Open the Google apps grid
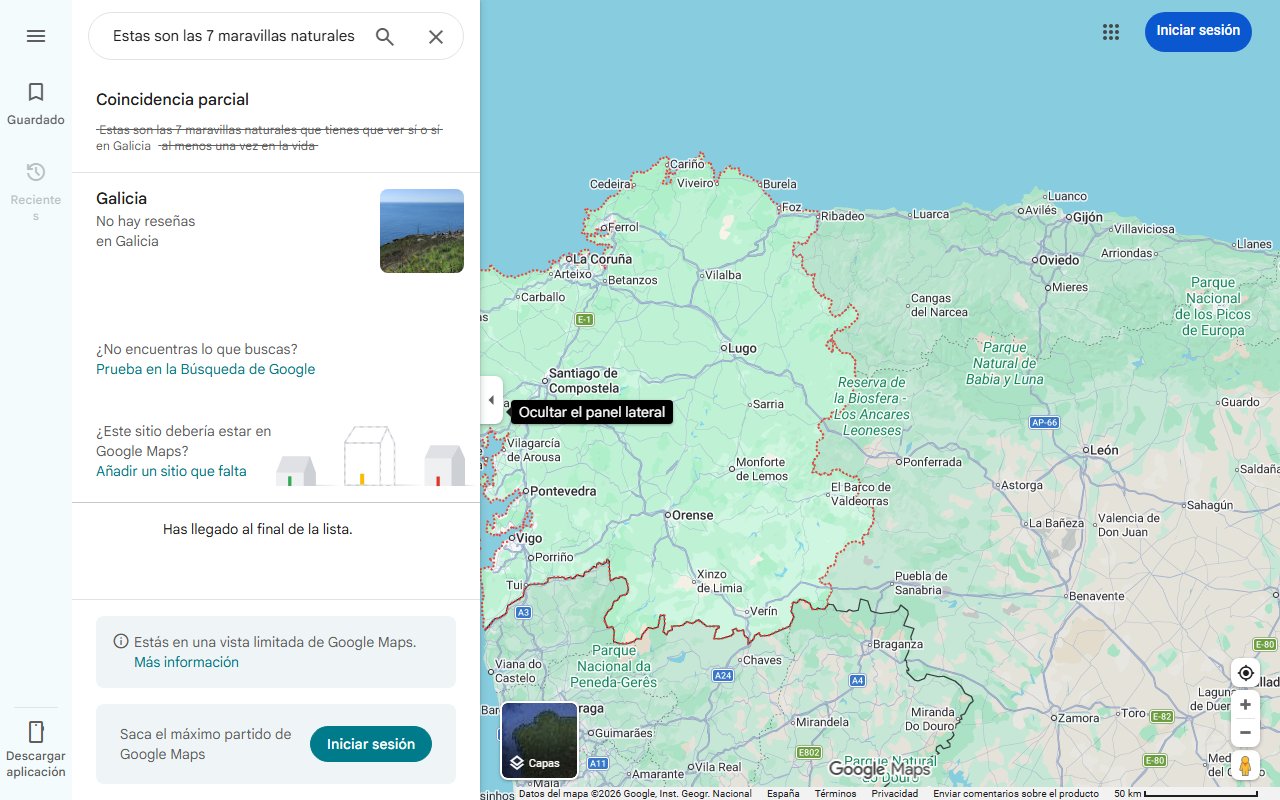The height and width of the screenshot is (800, 1280). (x=1111, y=32)
